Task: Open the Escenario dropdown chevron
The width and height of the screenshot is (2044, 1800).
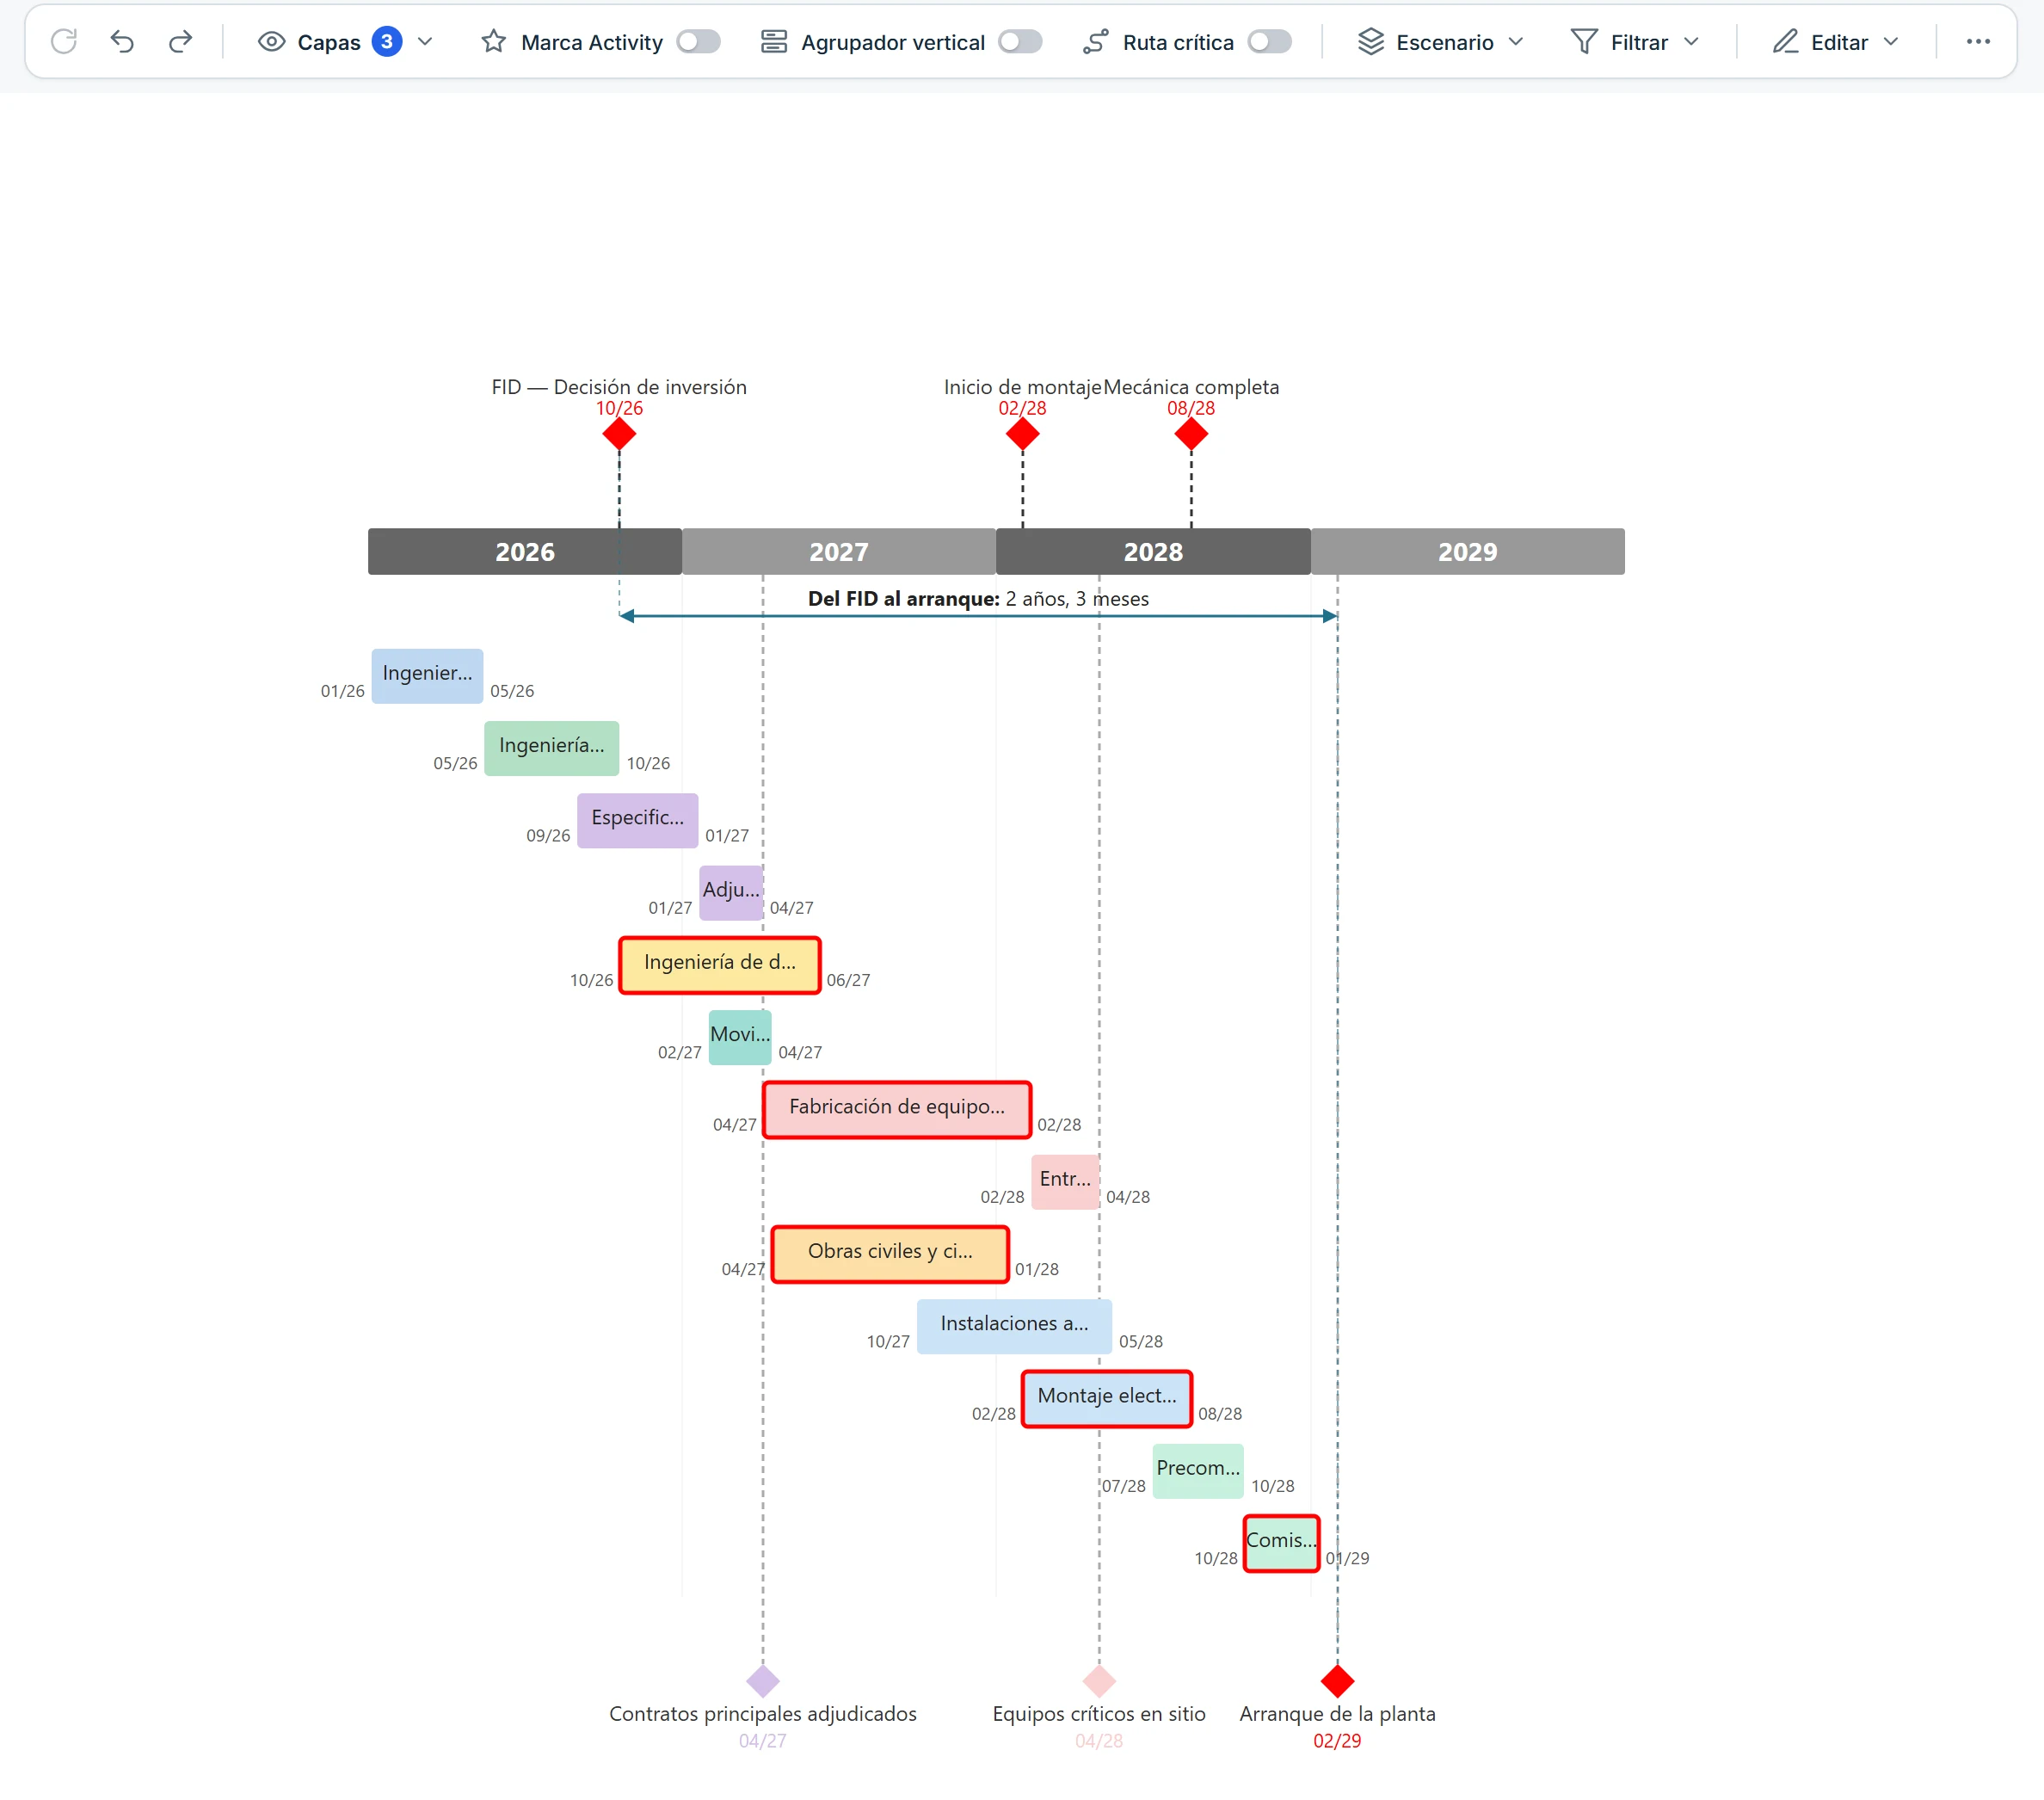Action: pos(1515,41)
